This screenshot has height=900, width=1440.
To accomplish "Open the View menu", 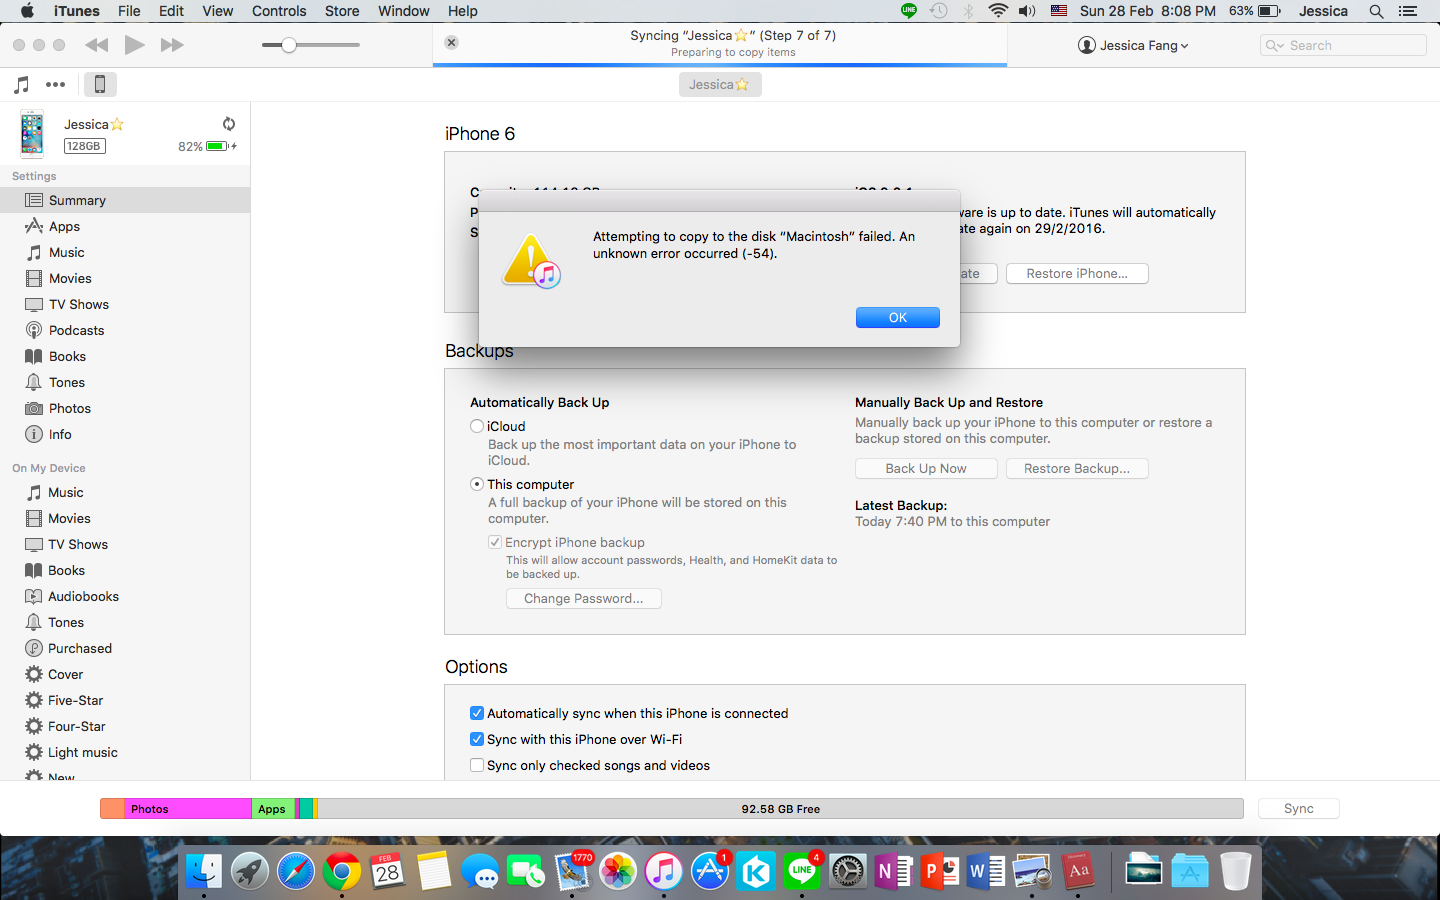I will pyautogui.click(x=217, y=11).
